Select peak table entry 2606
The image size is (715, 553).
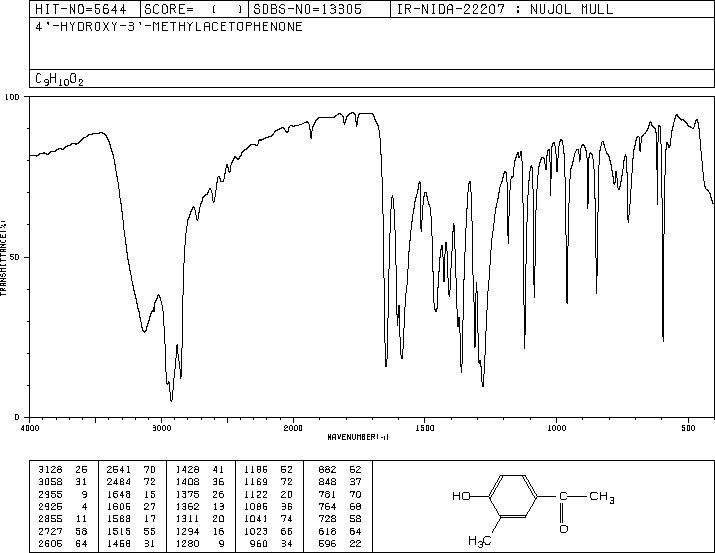(50, 543)
